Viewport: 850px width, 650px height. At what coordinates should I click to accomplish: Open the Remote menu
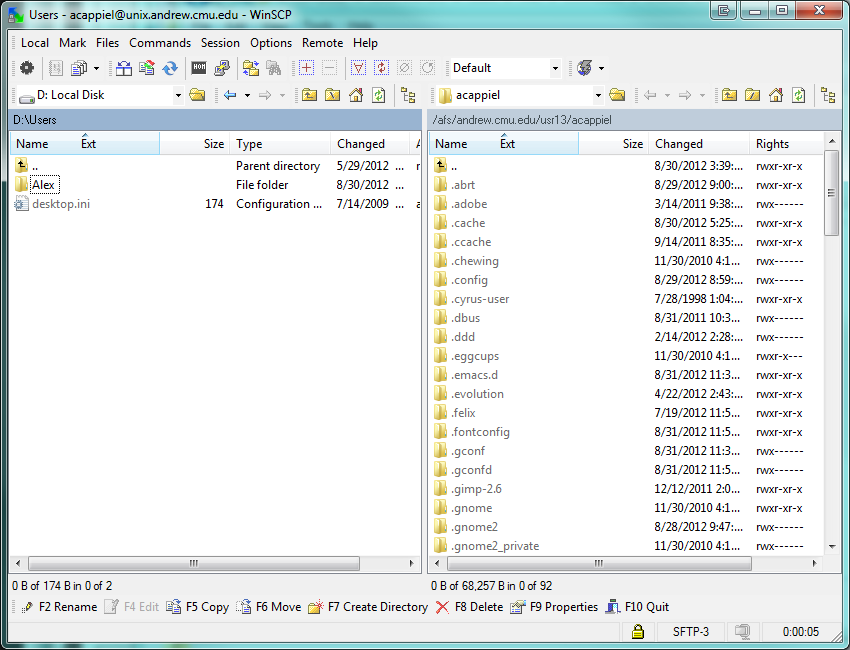click(x=323, y=43)
